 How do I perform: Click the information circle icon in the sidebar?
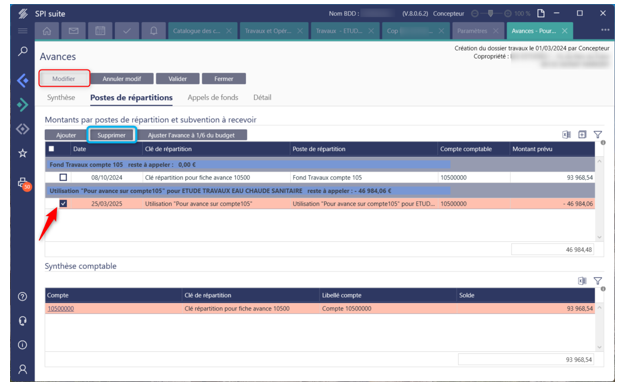(x=23, y=345)
